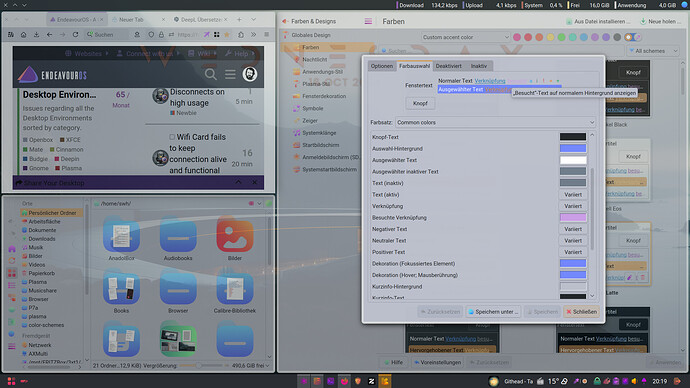Open the Custom accent color dropdown

point(465,37)
